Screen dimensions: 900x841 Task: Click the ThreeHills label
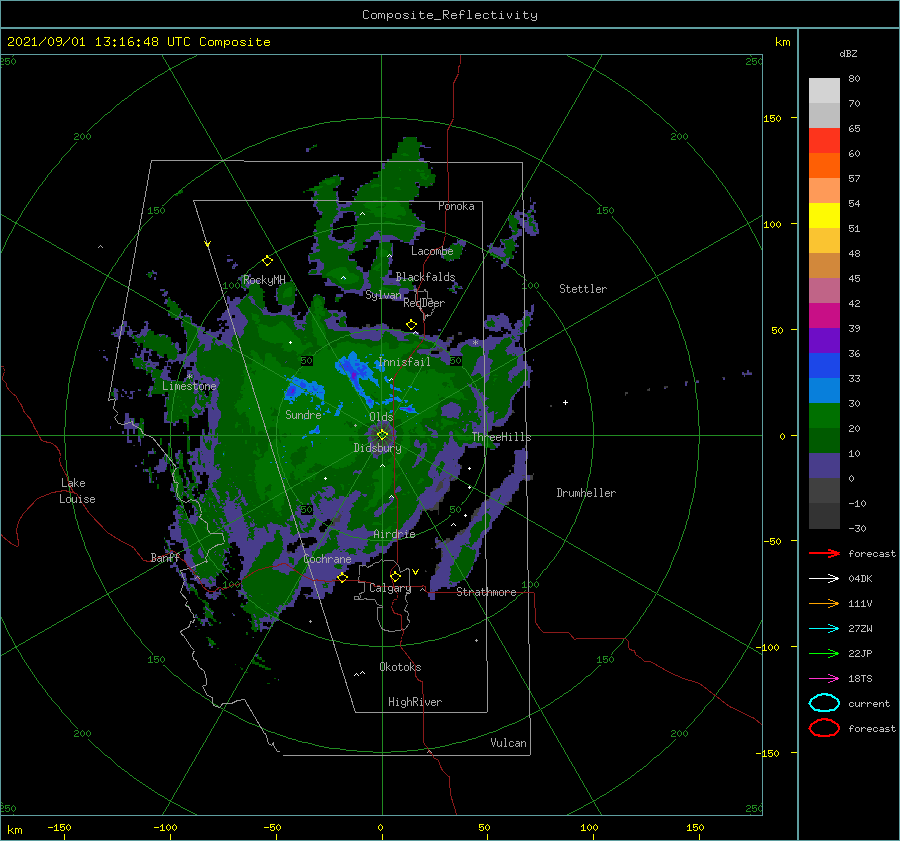[x=502, y=437]
